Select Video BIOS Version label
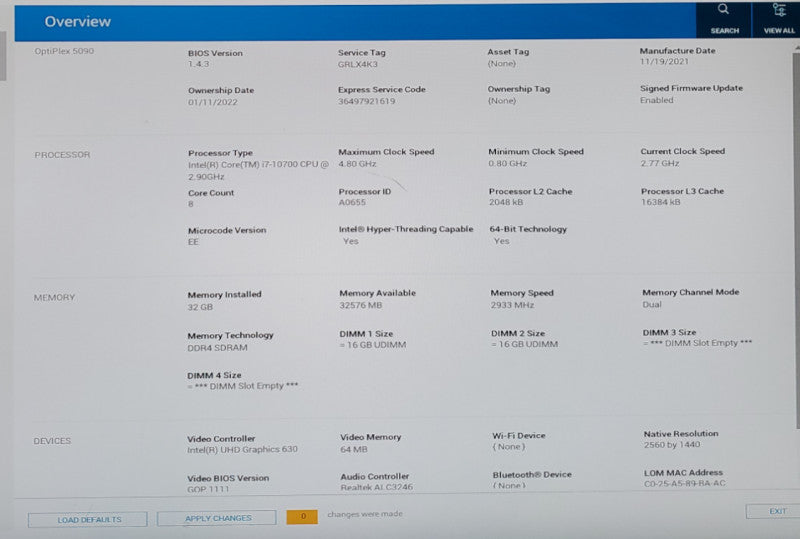Viewport: 800px width, 539px height. coord(228,478)
